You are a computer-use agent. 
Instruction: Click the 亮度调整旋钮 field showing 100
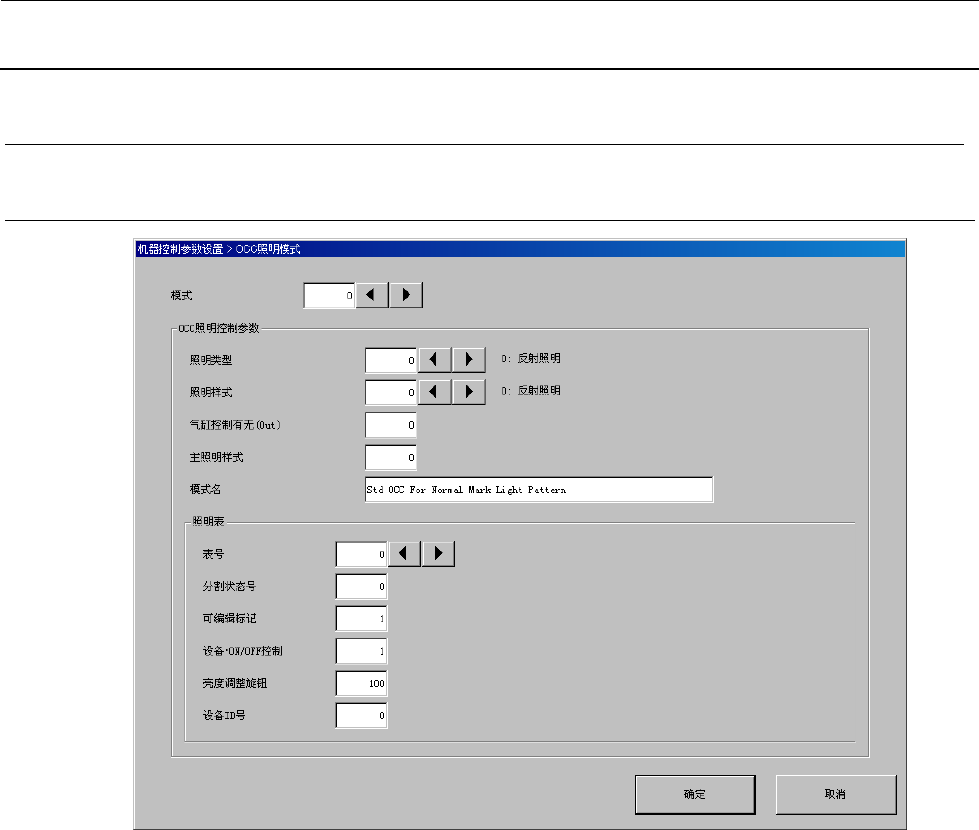[362, 683]
